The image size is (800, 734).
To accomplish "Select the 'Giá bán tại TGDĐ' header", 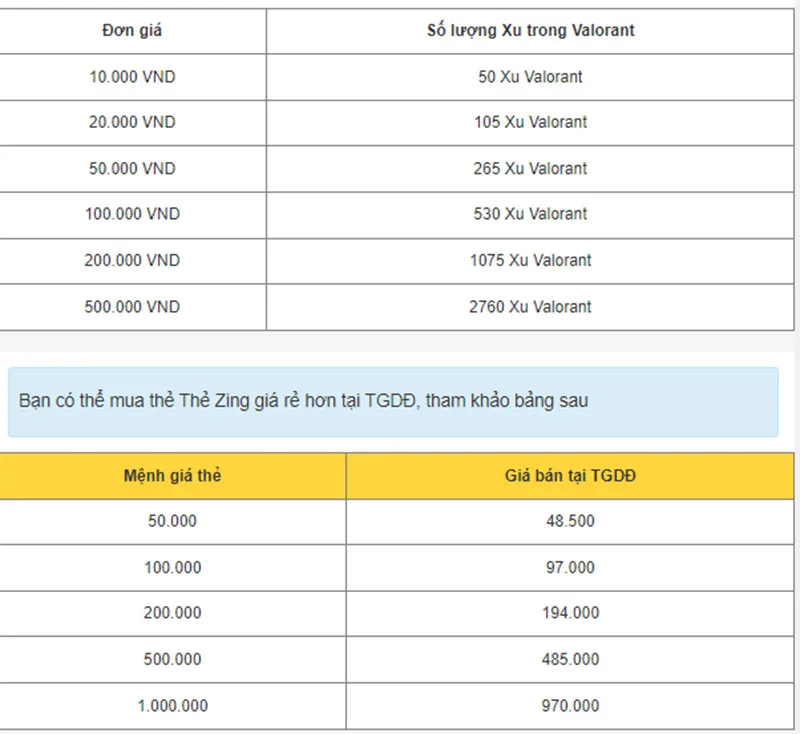I will [570, 476].
